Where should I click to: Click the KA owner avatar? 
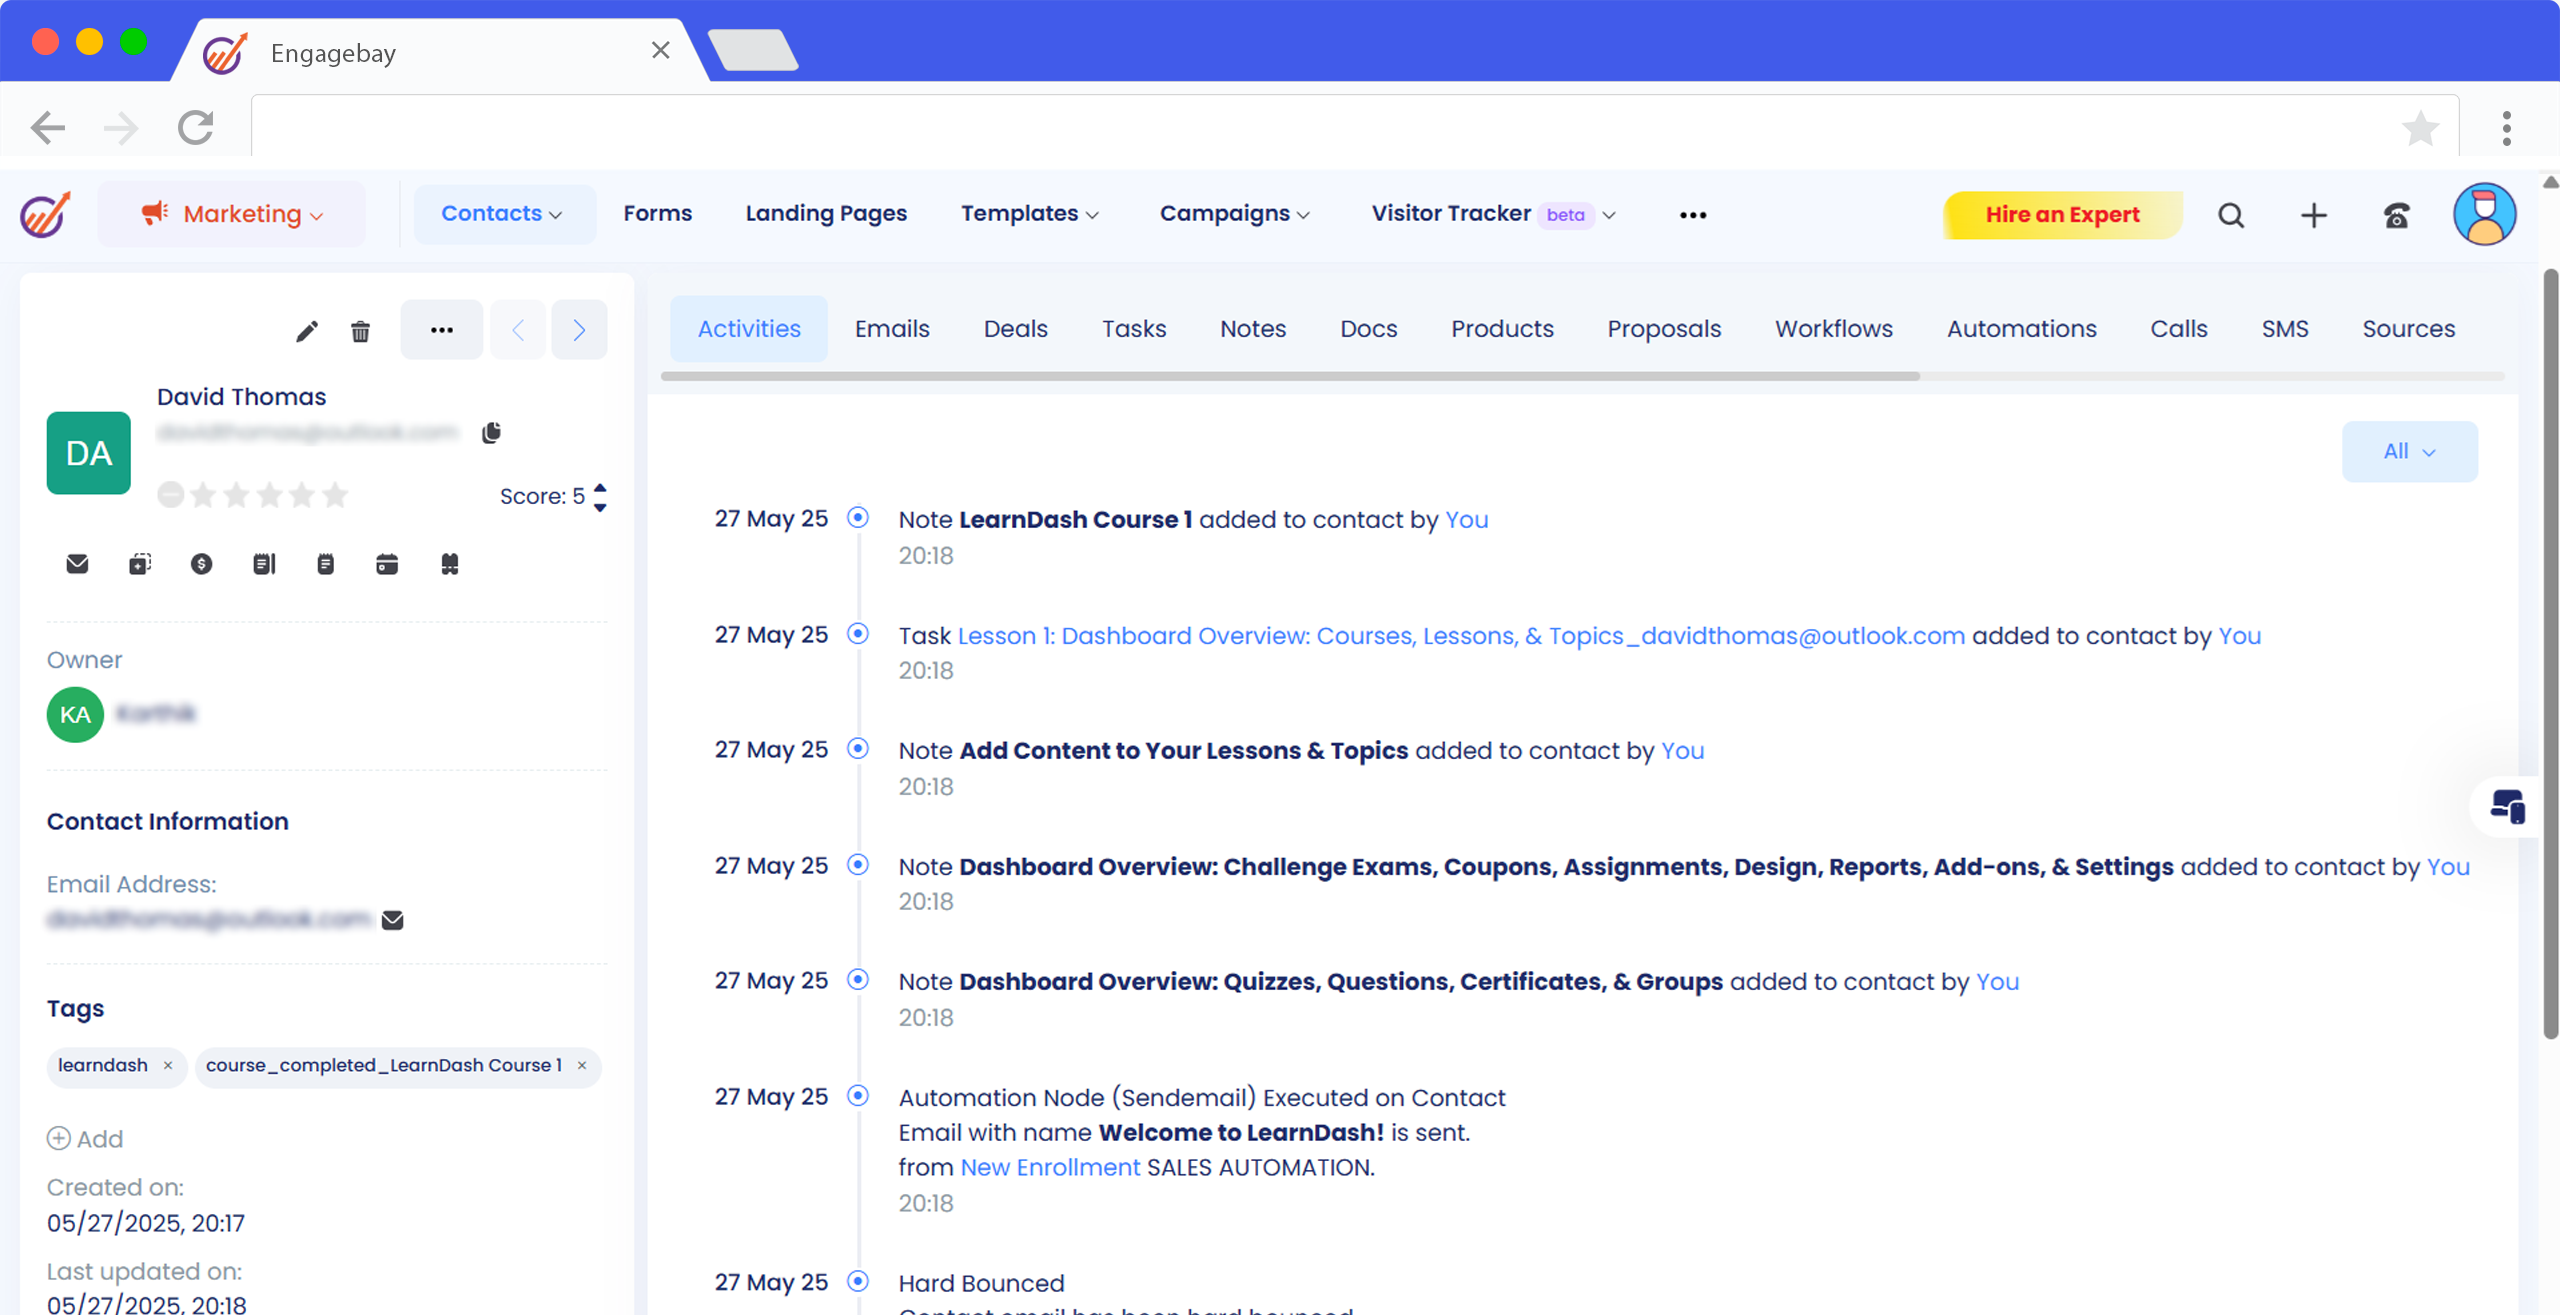click(75, 714)
